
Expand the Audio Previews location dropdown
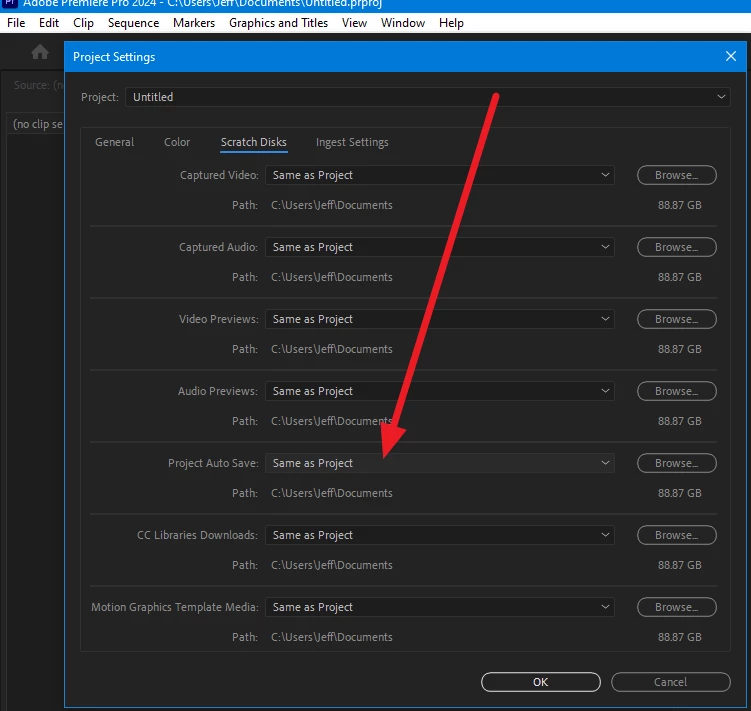440,391
